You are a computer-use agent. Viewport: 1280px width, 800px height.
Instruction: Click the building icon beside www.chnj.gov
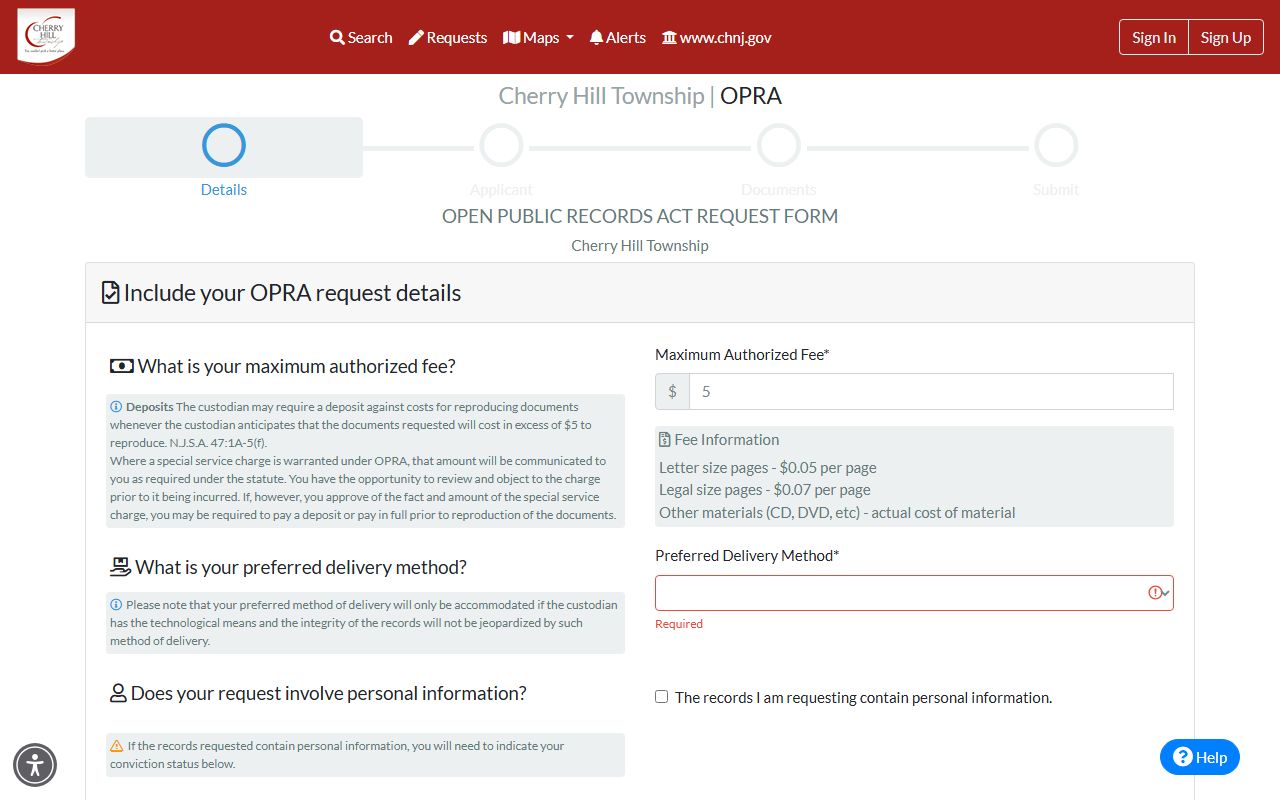pos(669,37)
